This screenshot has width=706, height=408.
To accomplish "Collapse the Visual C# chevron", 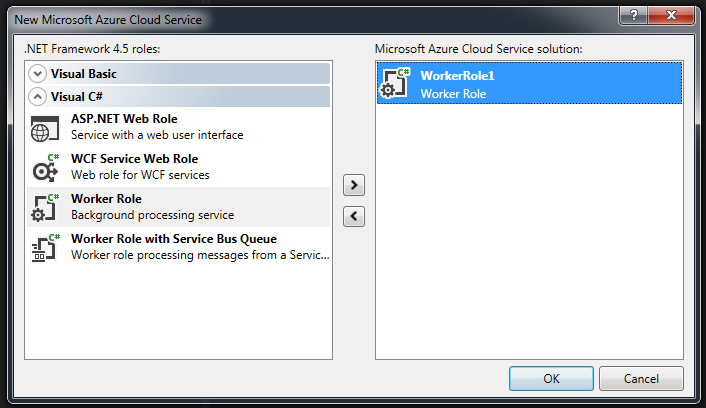I will (x=38, y=97).
